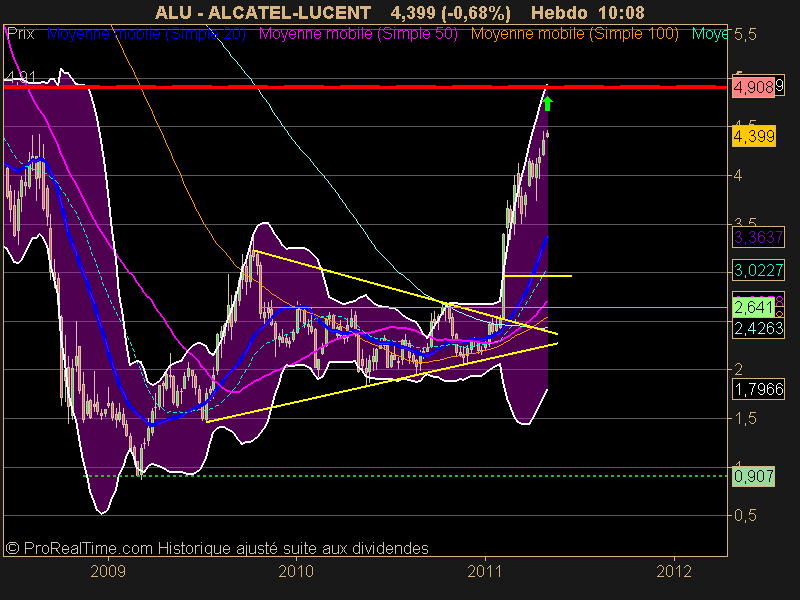The height and width of the screenshot is (600, 800).
Task: Click the 4 price axis label
Action: tap(738, 176)
